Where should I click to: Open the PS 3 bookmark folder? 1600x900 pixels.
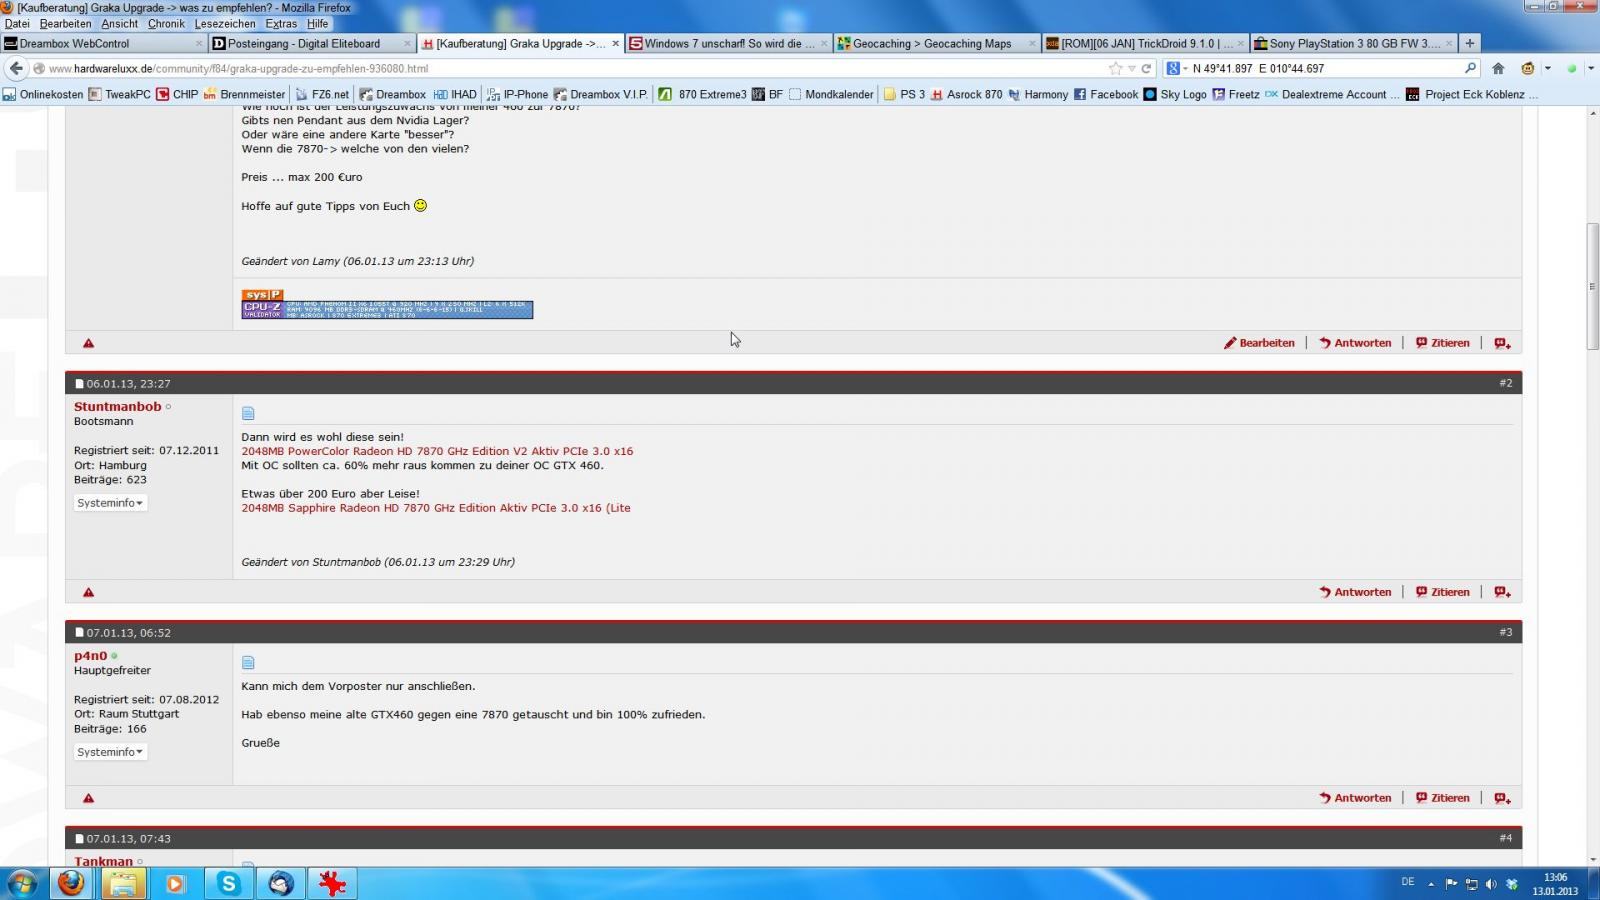pos(903,94)
